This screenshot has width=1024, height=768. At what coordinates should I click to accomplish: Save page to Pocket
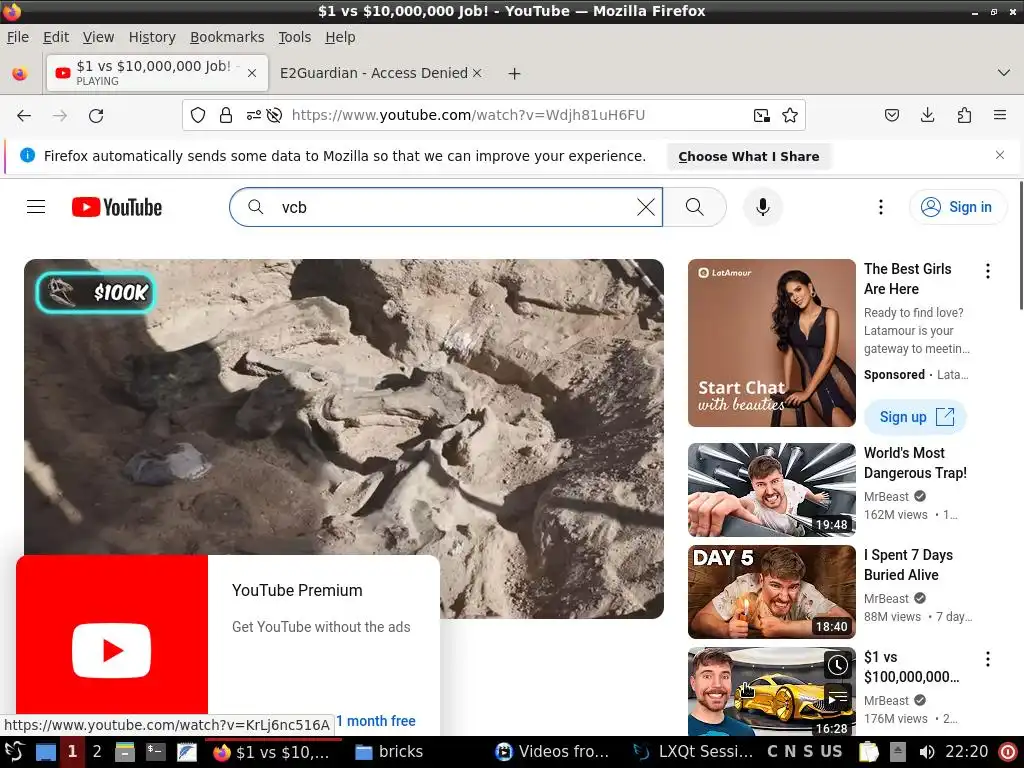point(892,116)
